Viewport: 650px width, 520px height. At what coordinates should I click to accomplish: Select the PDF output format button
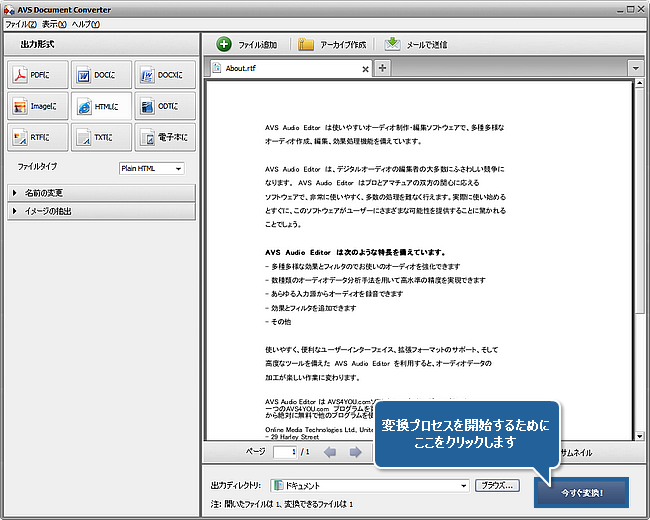tap(38, 75)
